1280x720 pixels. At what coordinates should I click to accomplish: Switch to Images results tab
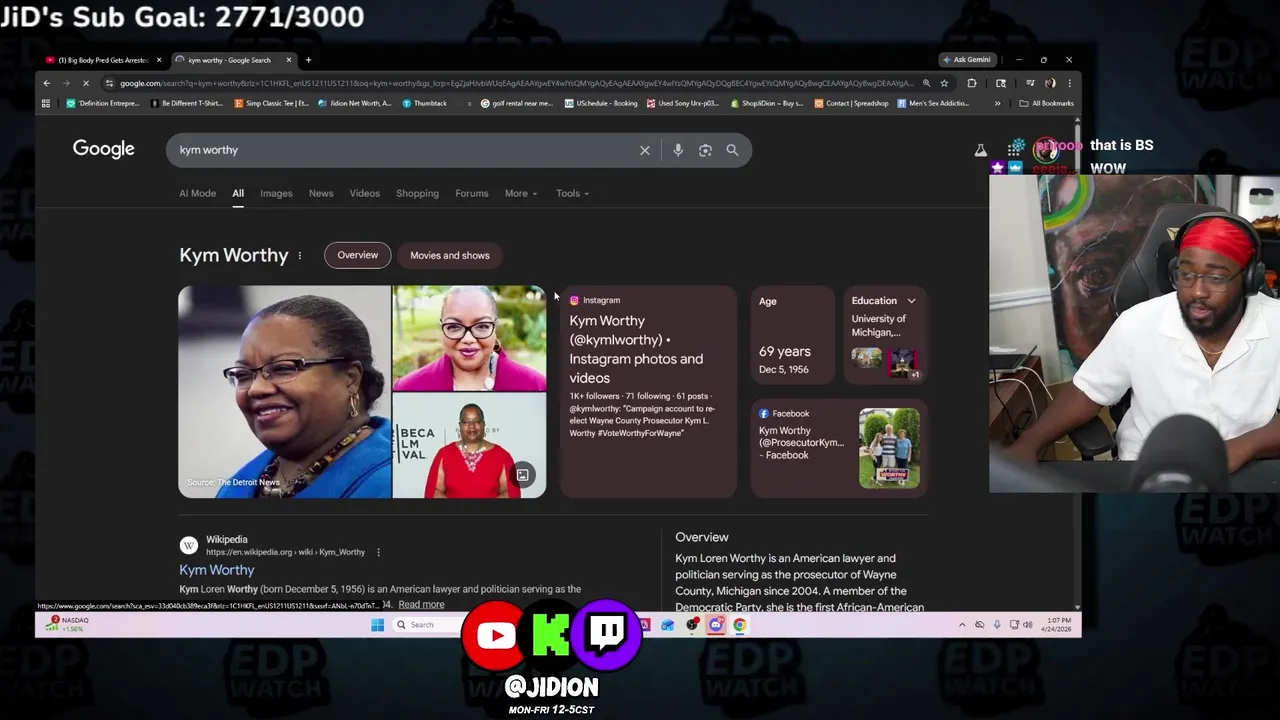click(276, 193)
